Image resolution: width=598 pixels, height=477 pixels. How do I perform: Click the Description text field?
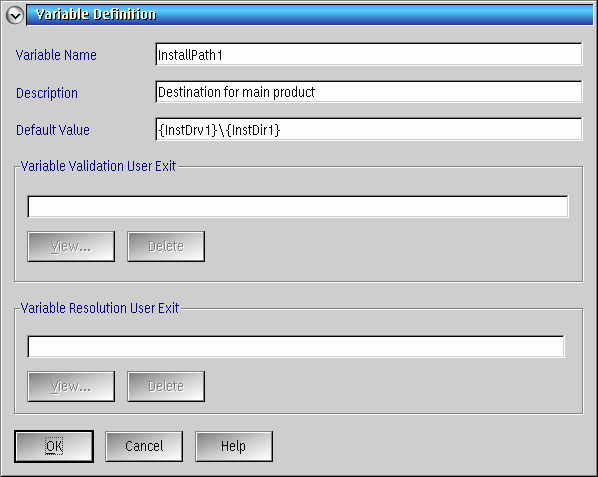369,92
